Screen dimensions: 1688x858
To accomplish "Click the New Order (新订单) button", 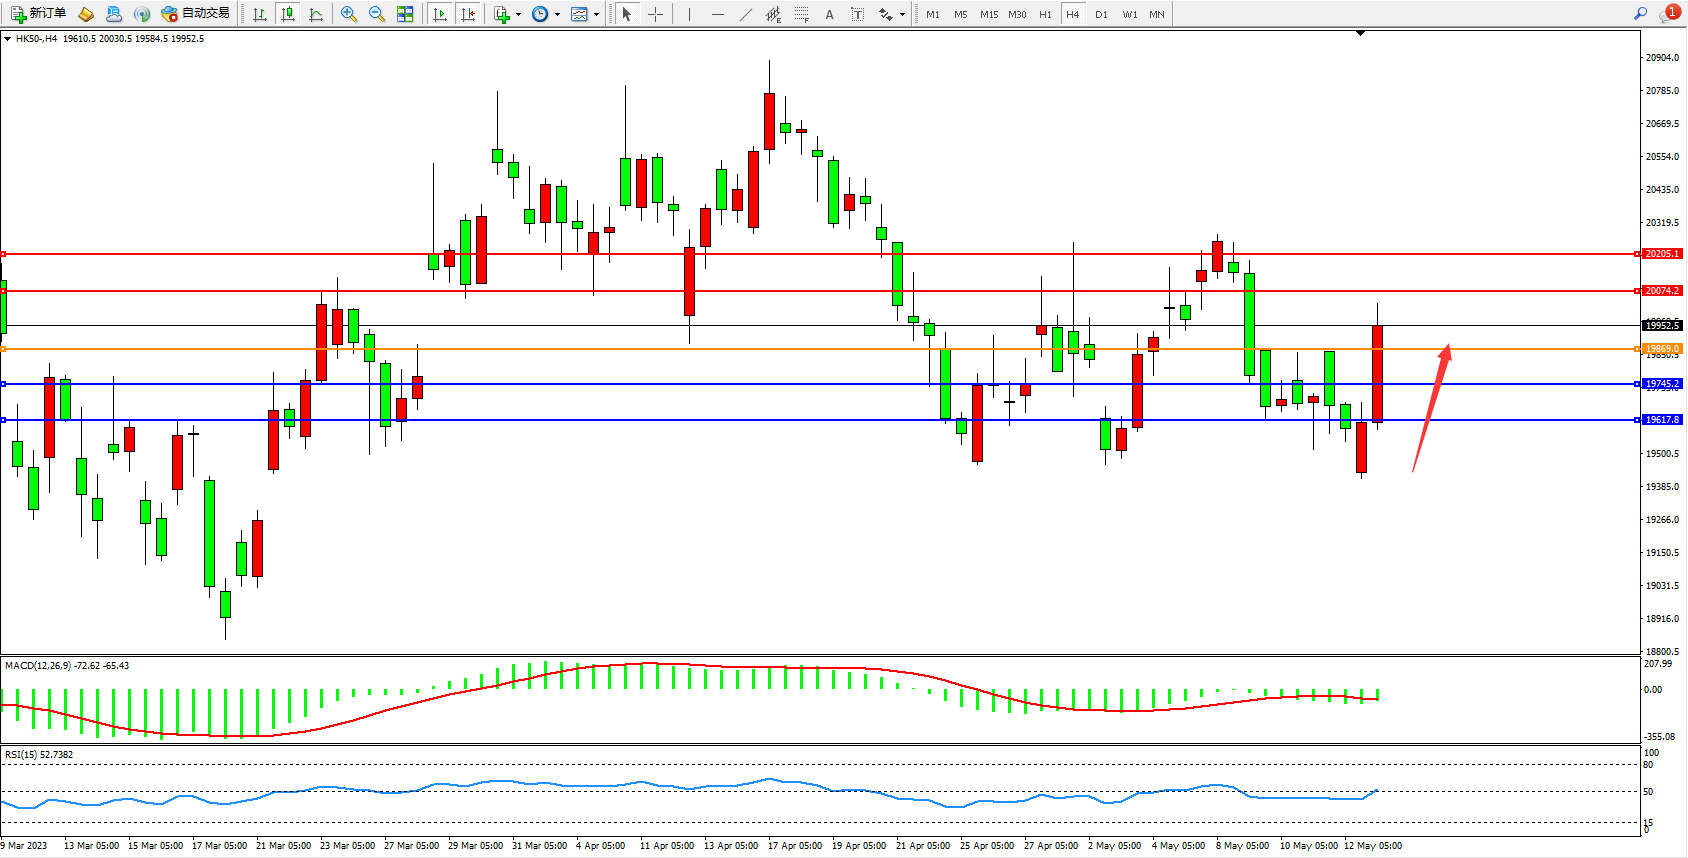I will tap(38, 14).
